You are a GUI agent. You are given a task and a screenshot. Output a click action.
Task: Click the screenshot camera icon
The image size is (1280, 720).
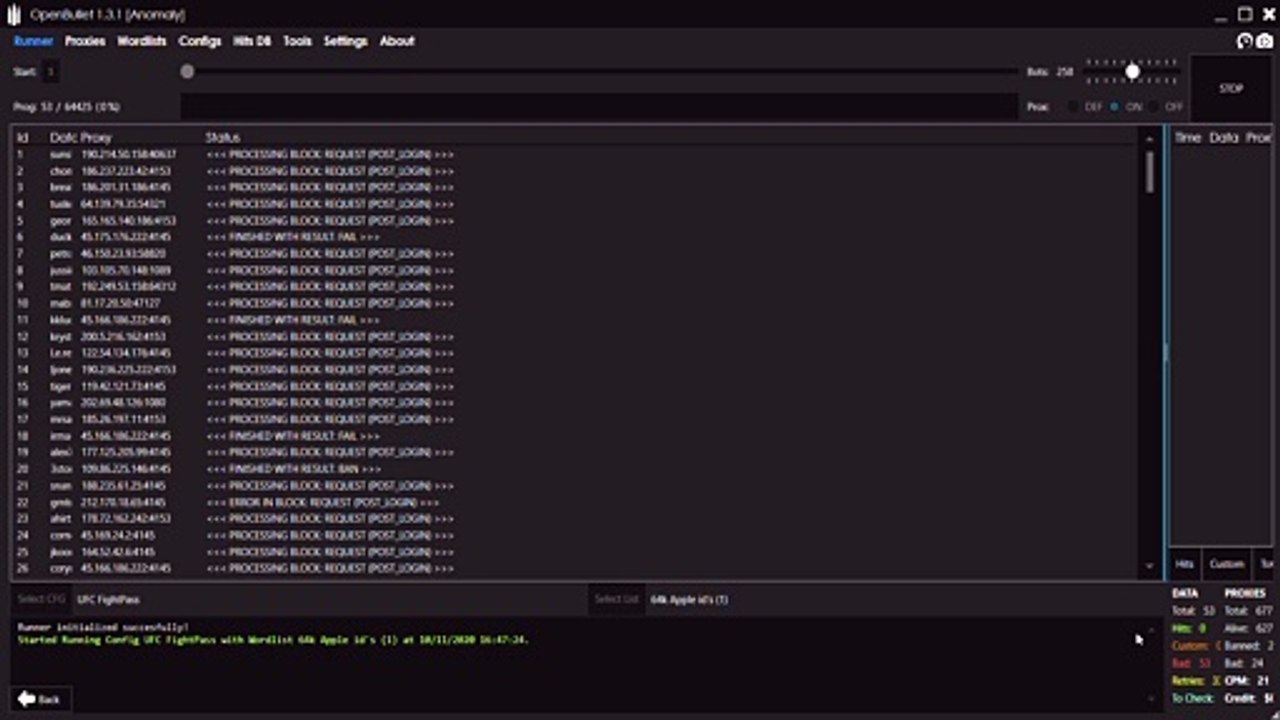pos(1265,41)
